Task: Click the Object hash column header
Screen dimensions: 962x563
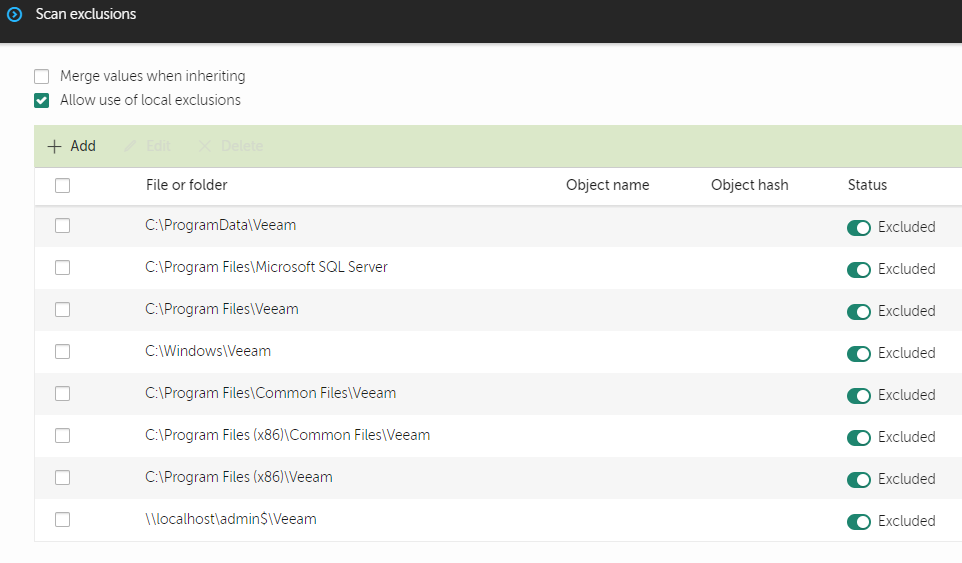Action: coord(749,185)
